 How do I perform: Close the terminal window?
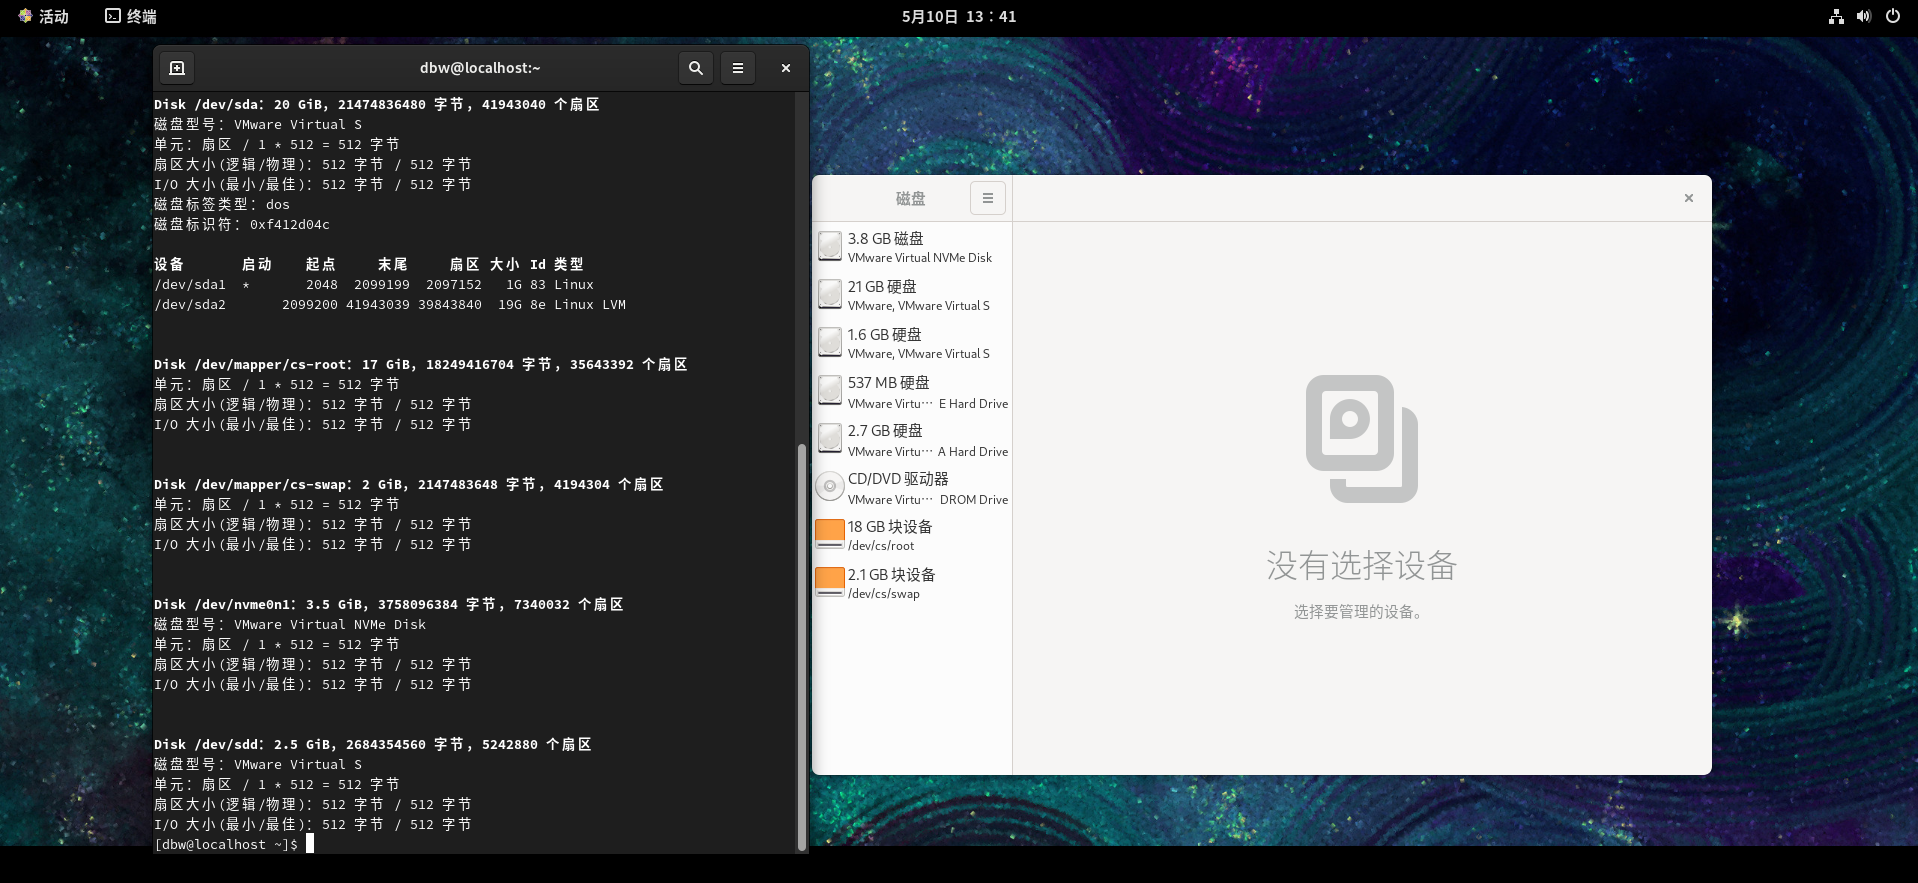click(786, 68)
